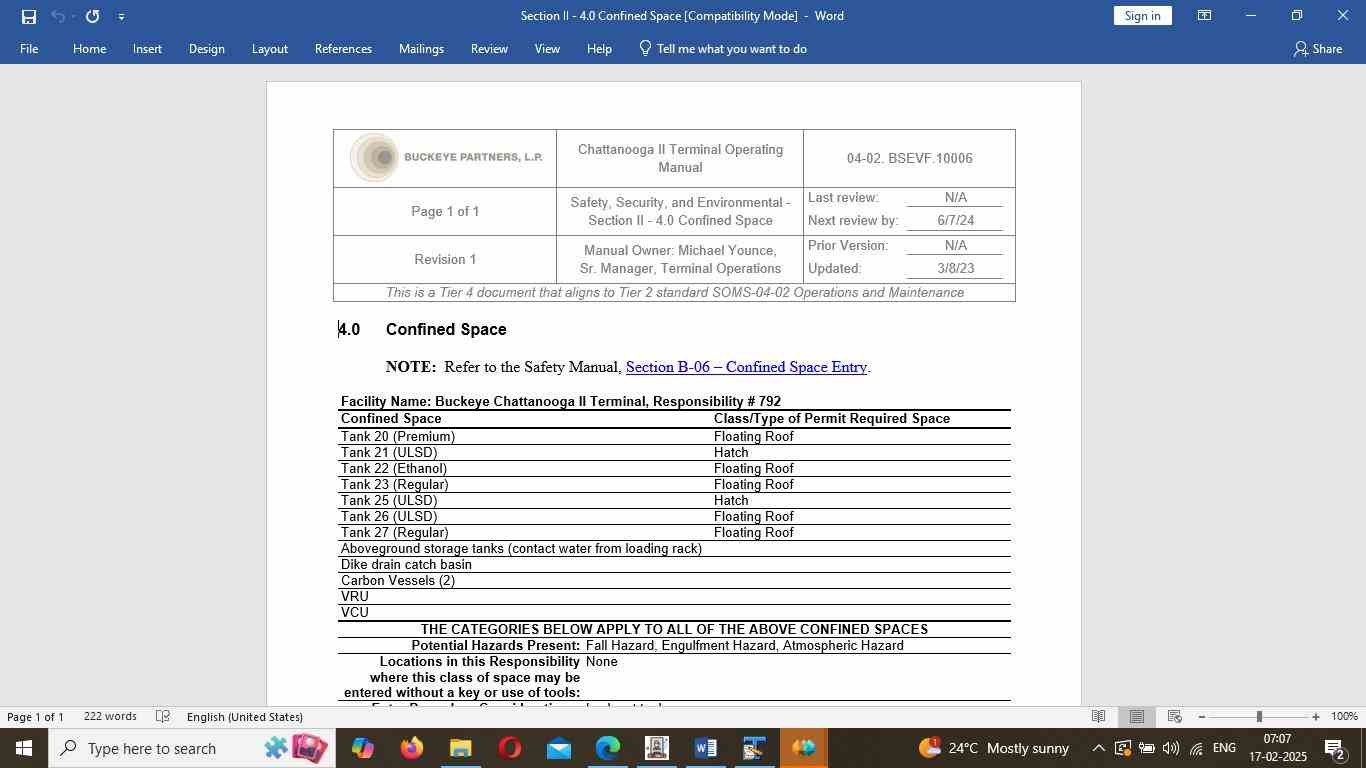Click the zoom out minus button
Screen dimensions: 1366x768
pos(1201,717)
